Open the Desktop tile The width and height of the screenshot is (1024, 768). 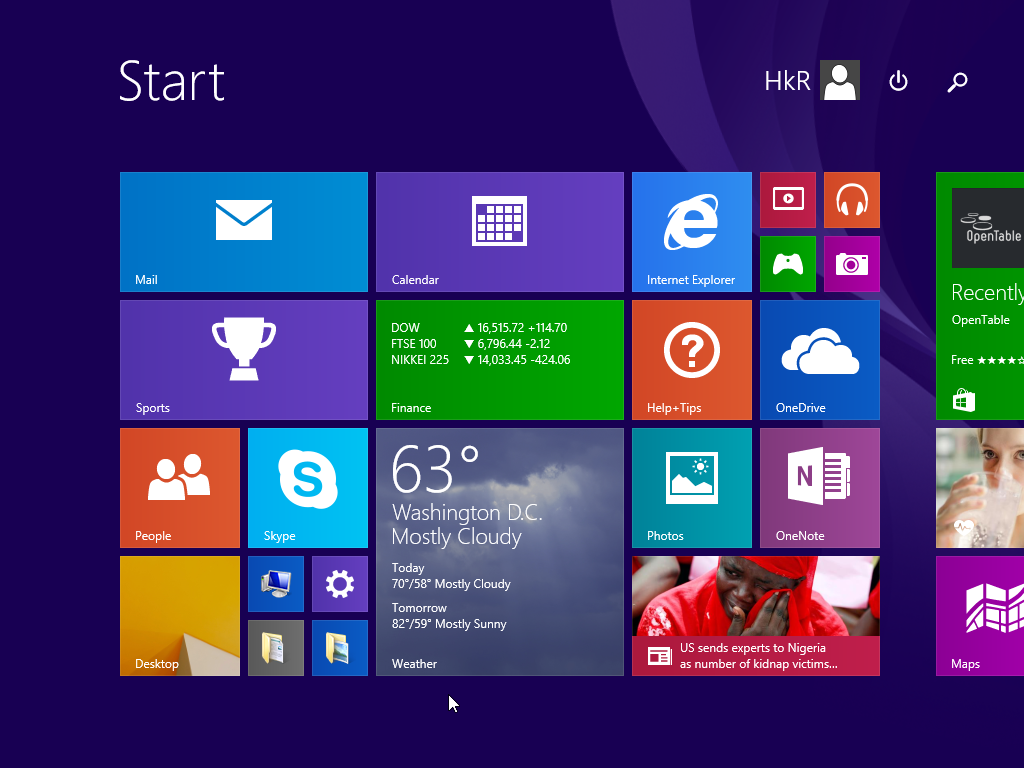(180, 616)
